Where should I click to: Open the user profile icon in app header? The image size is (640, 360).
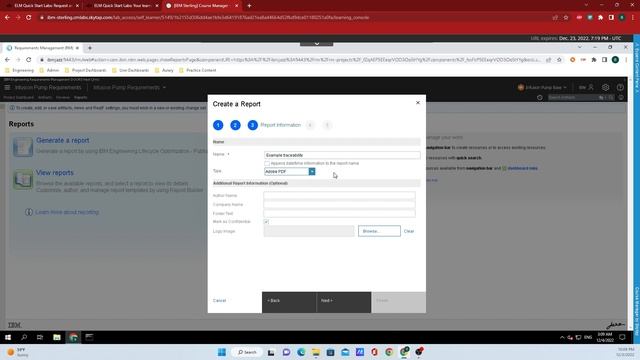coord(591,87)
